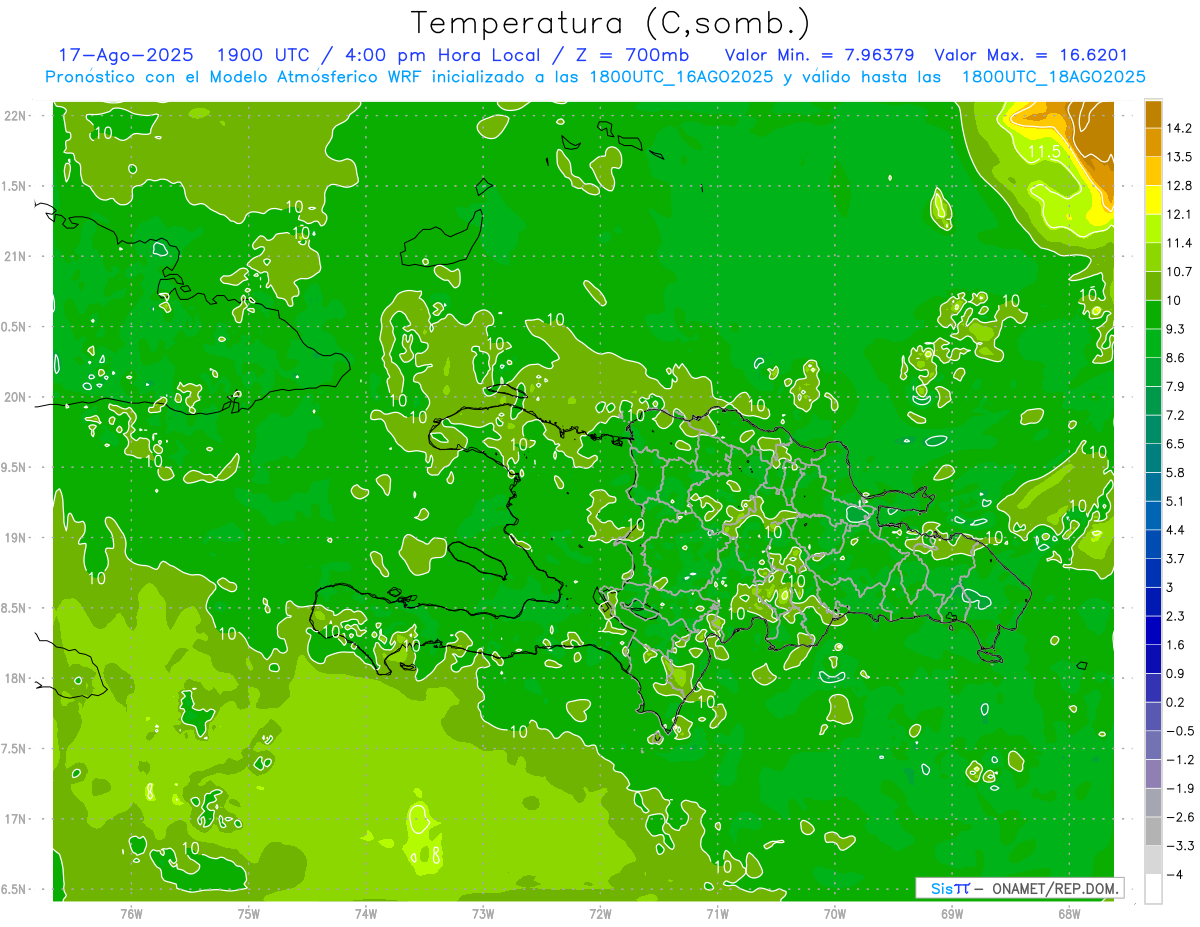
Task: Click the '68W' longitude axis label
Action: pyautogui.click(x=1069, y=914)
